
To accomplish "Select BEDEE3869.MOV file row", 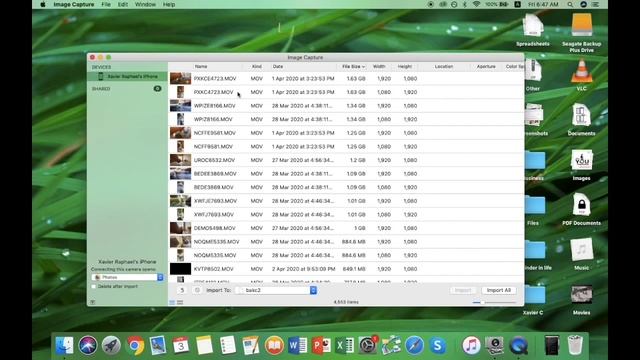I will [x=346, y=174].
